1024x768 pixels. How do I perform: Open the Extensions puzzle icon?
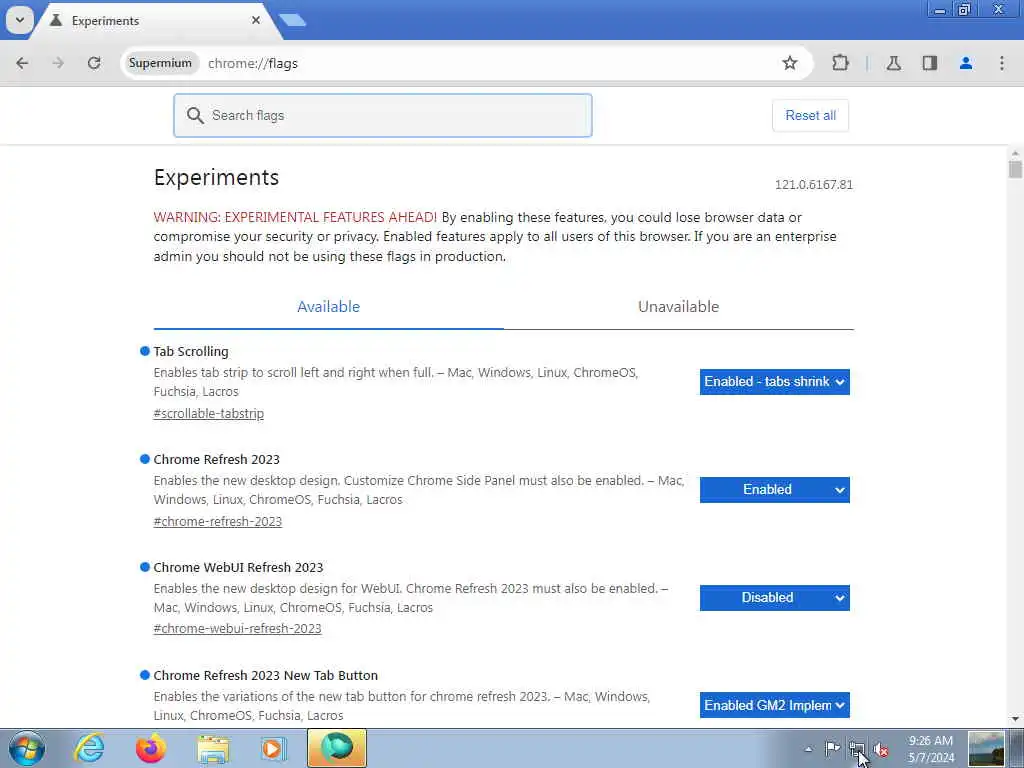[840, 63]
